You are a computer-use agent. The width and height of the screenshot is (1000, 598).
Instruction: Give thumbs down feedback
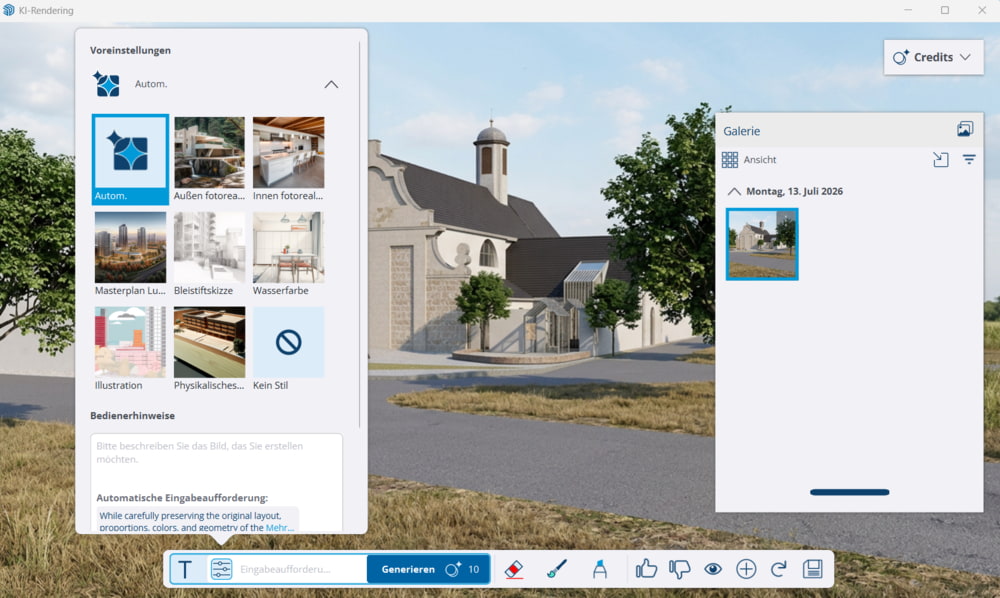pos(679,569)
